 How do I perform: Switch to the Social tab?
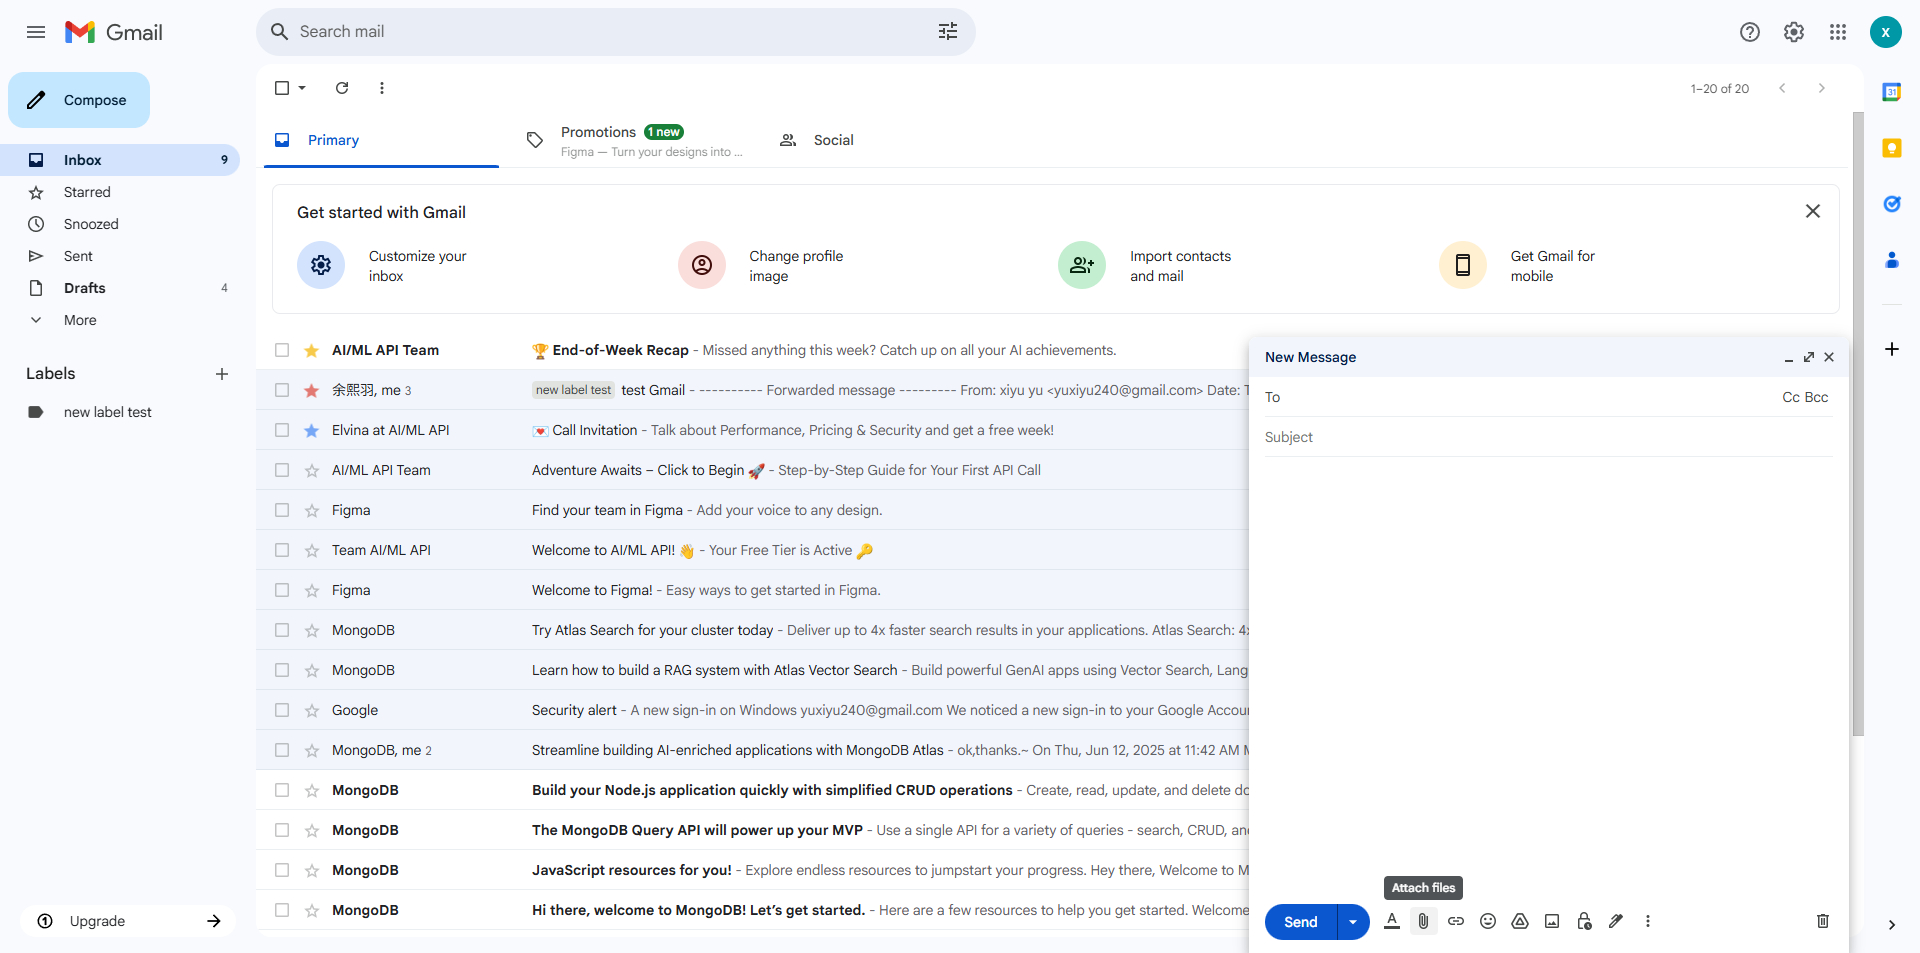pos(888,140)
